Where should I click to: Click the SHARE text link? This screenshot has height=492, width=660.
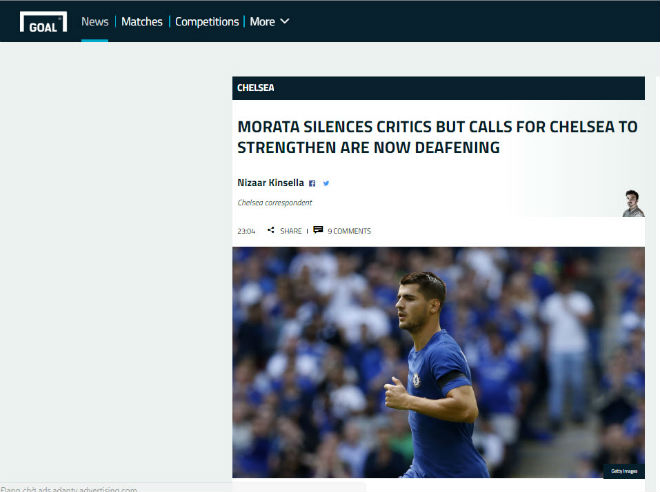tap(291, 231)
